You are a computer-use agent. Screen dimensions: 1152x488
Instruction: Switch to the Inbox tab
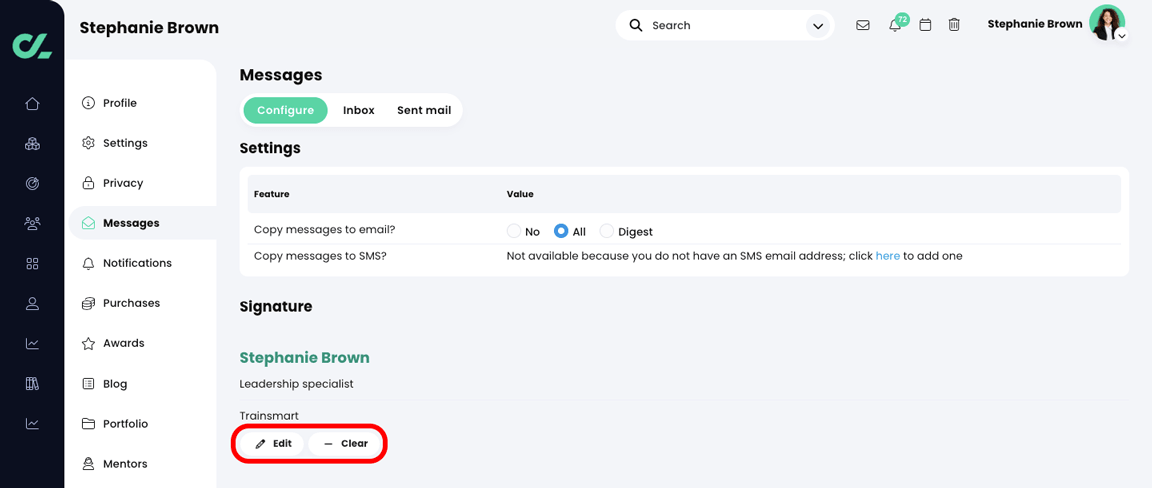tap(359, 110)
